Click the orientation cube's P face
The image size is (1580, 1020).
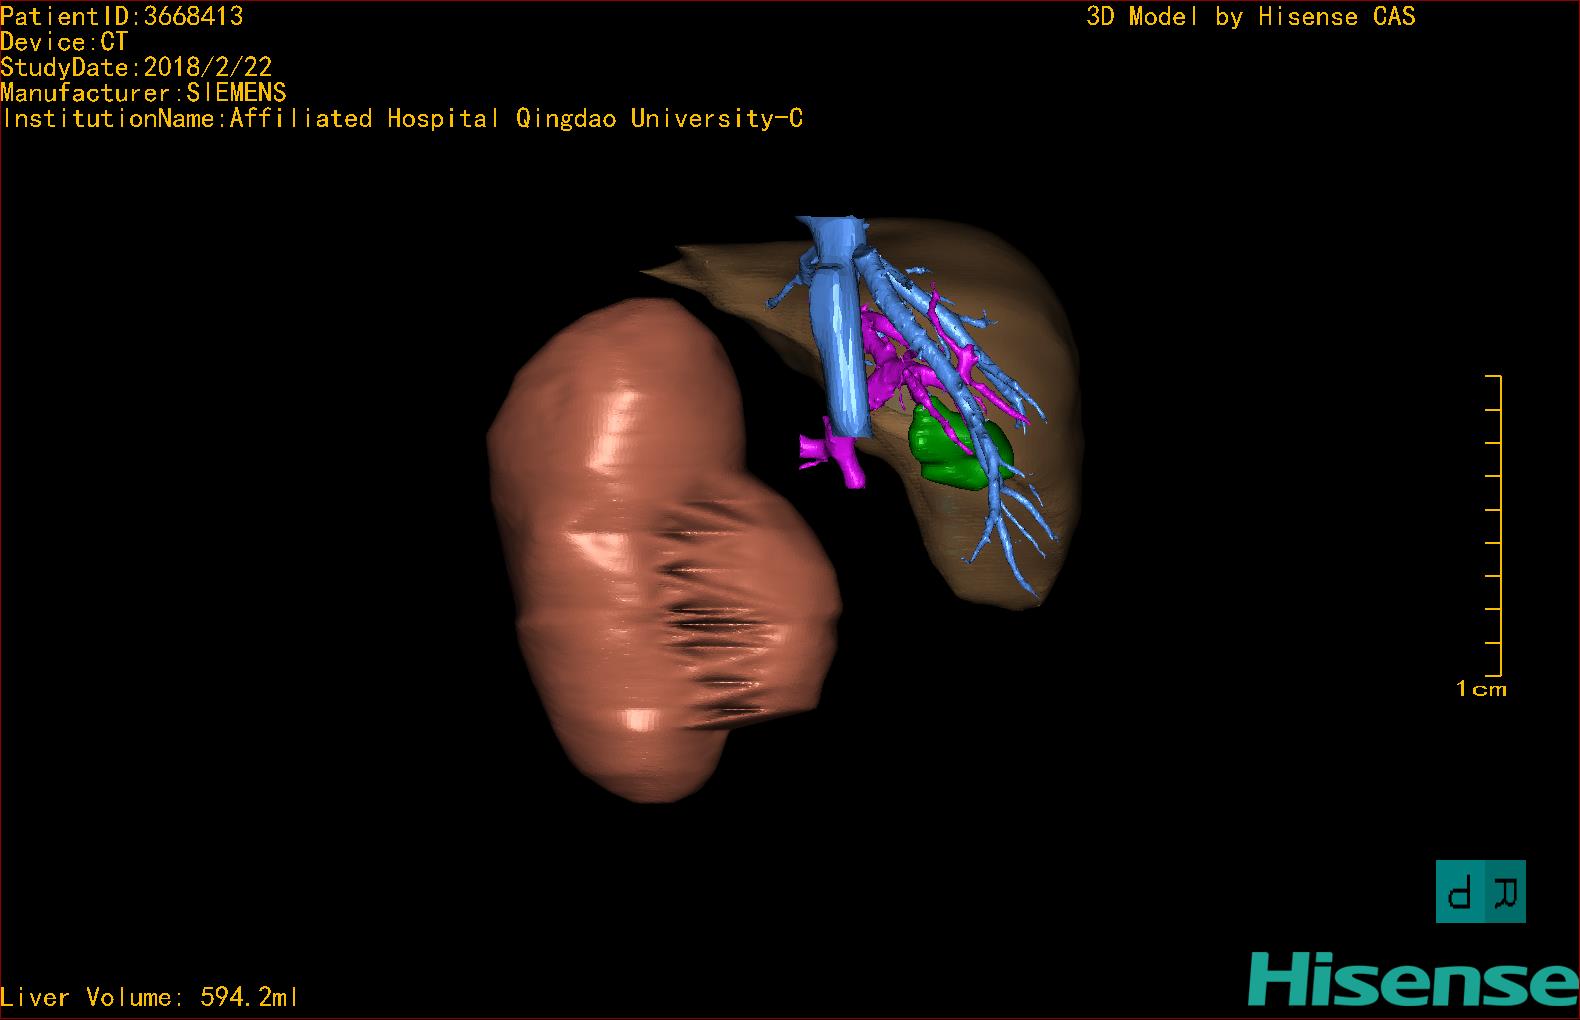tap(1460, 891)
